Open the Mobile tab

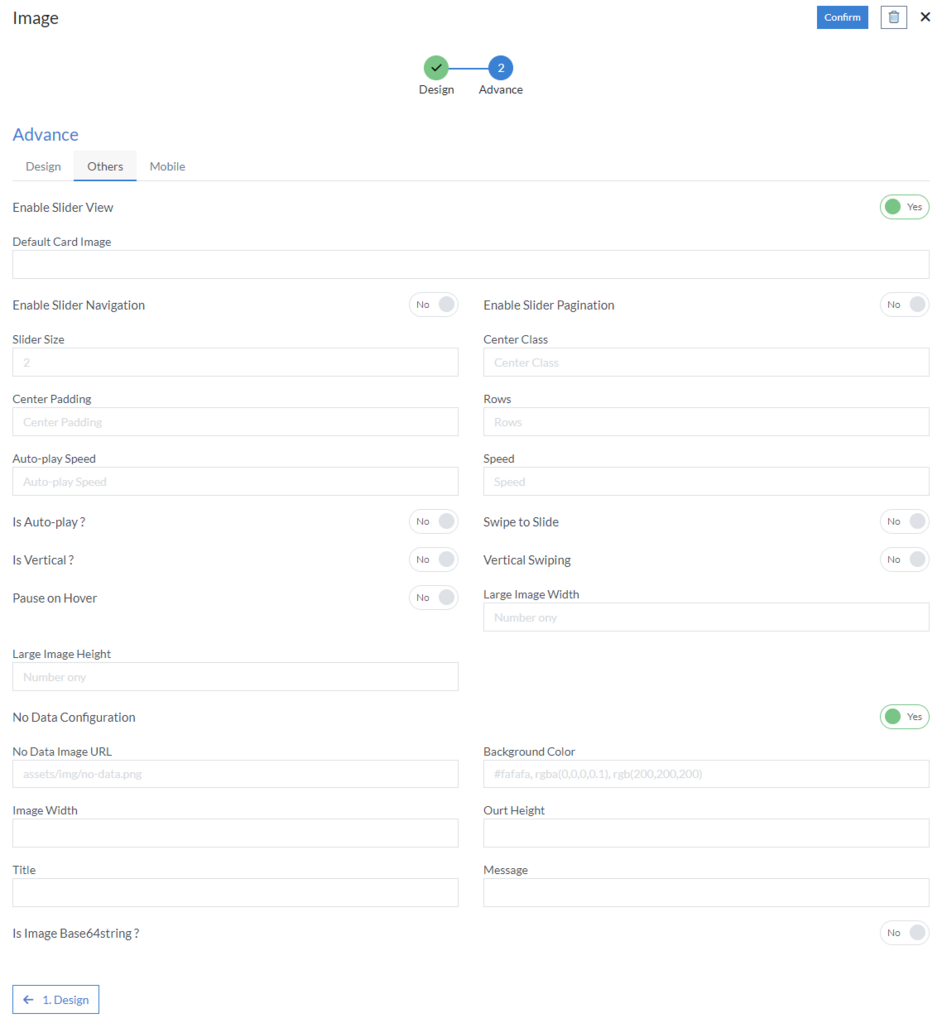point(167,166)
